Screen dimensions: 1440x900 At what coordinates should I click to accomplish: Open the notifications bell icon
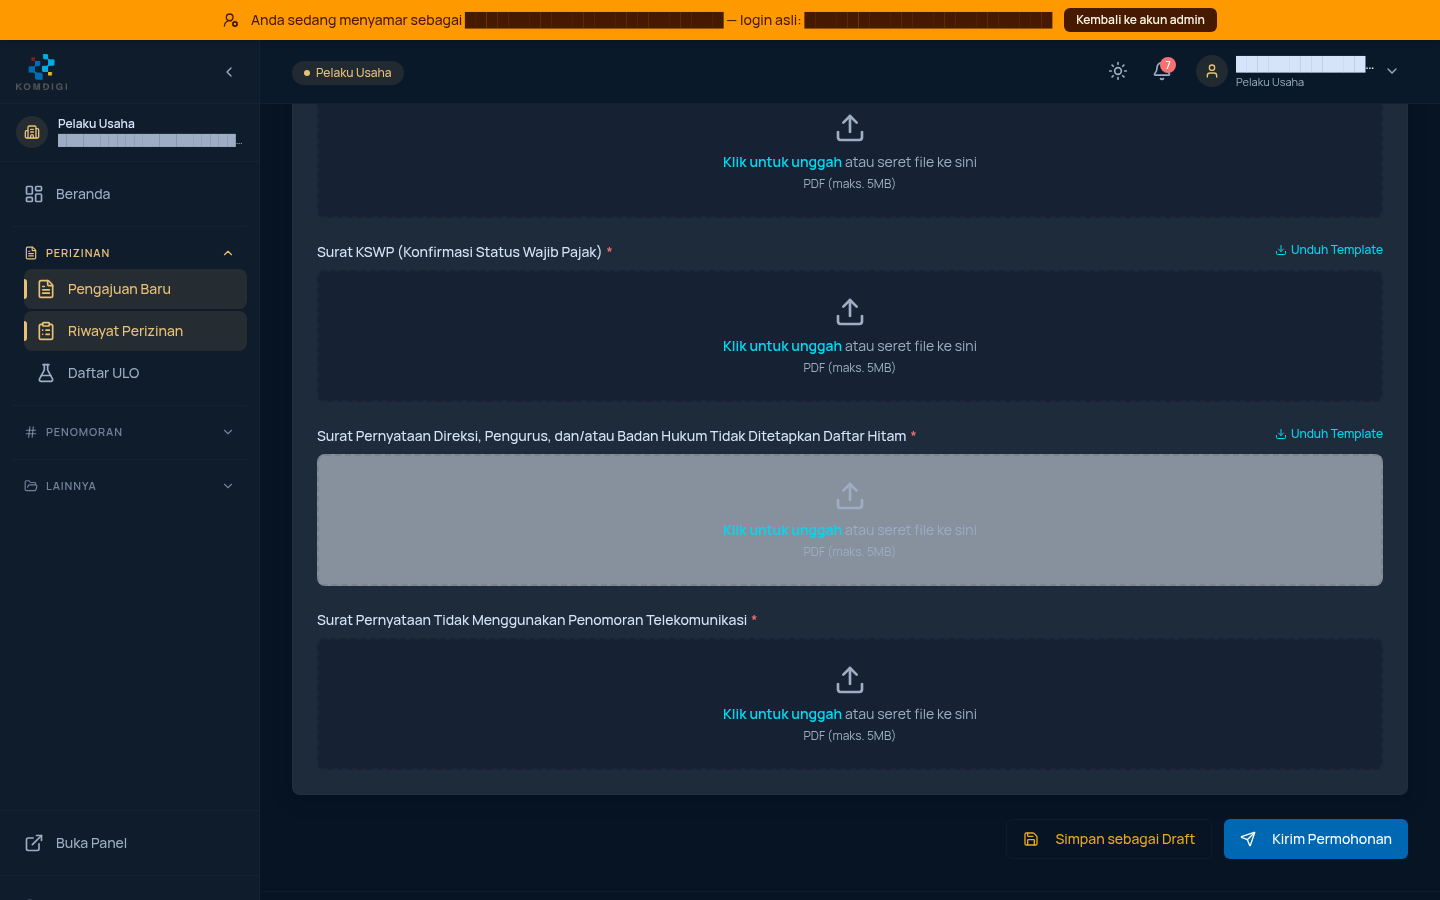tap(1162, 71)
